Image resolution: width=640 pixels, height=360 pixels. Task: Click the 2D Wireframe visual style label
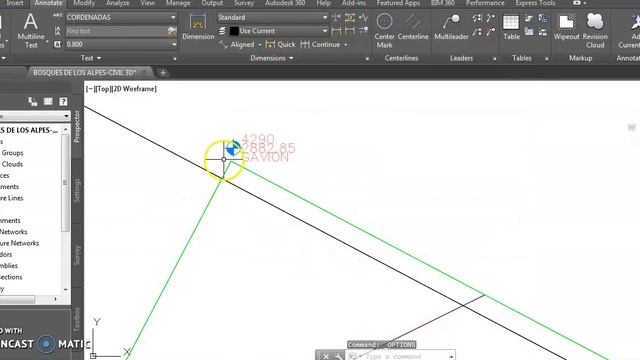(134, 89)
